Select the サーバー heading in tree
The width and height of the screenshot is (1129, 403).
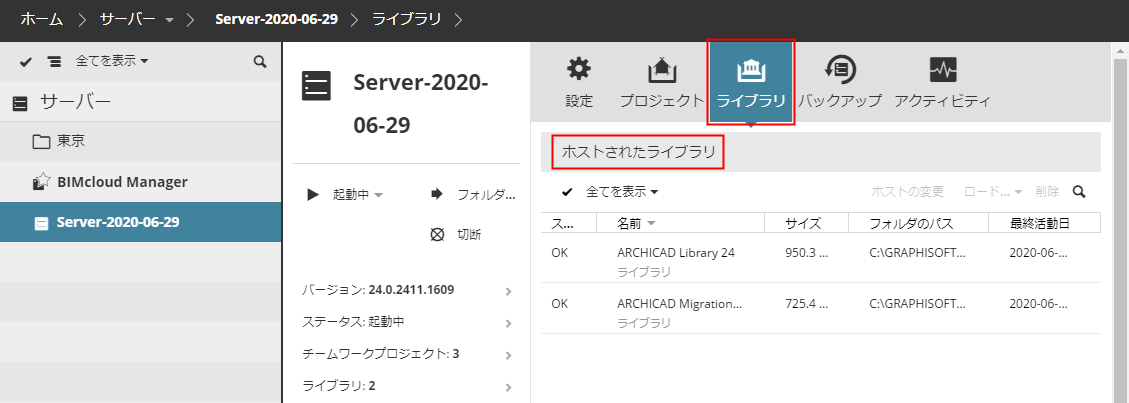140,102
